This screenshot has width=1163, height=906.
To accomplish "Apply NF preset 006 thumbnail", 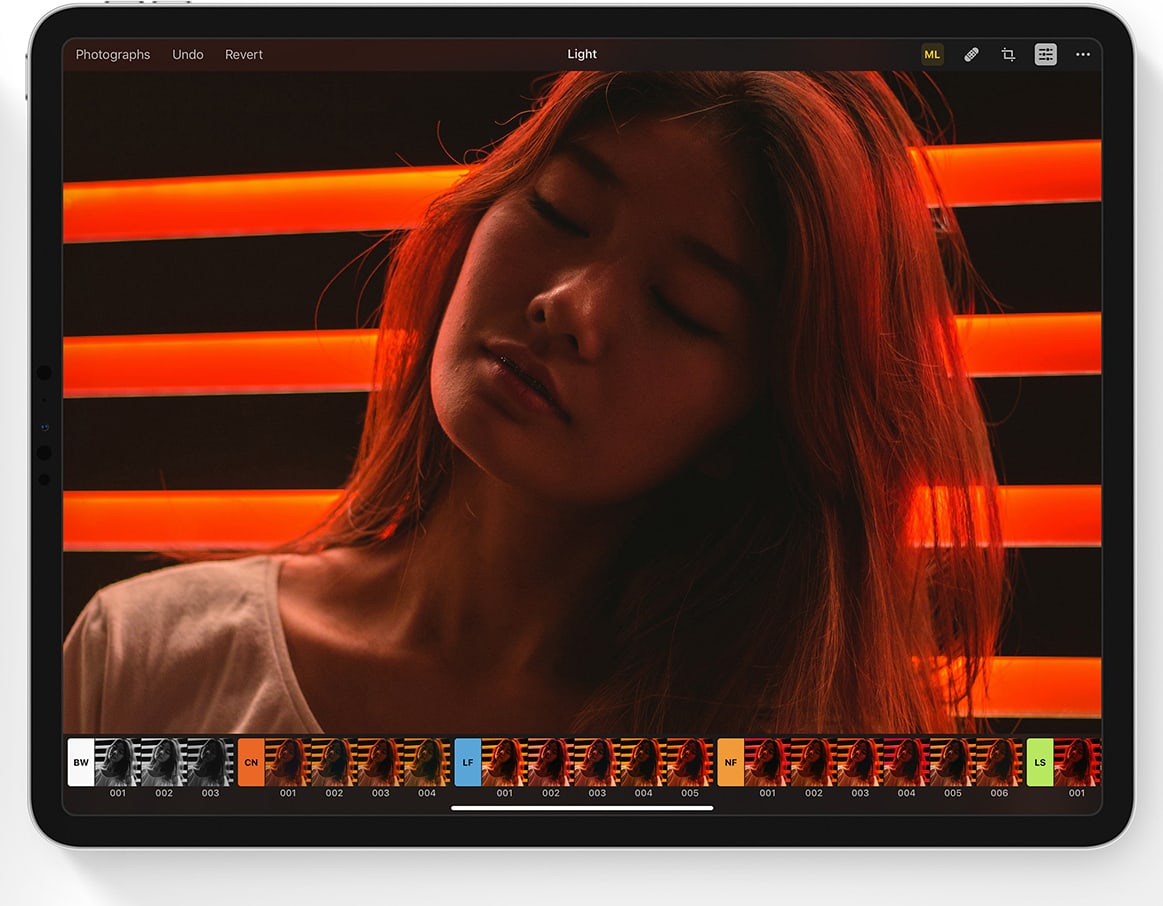I will tap(999, 762).
